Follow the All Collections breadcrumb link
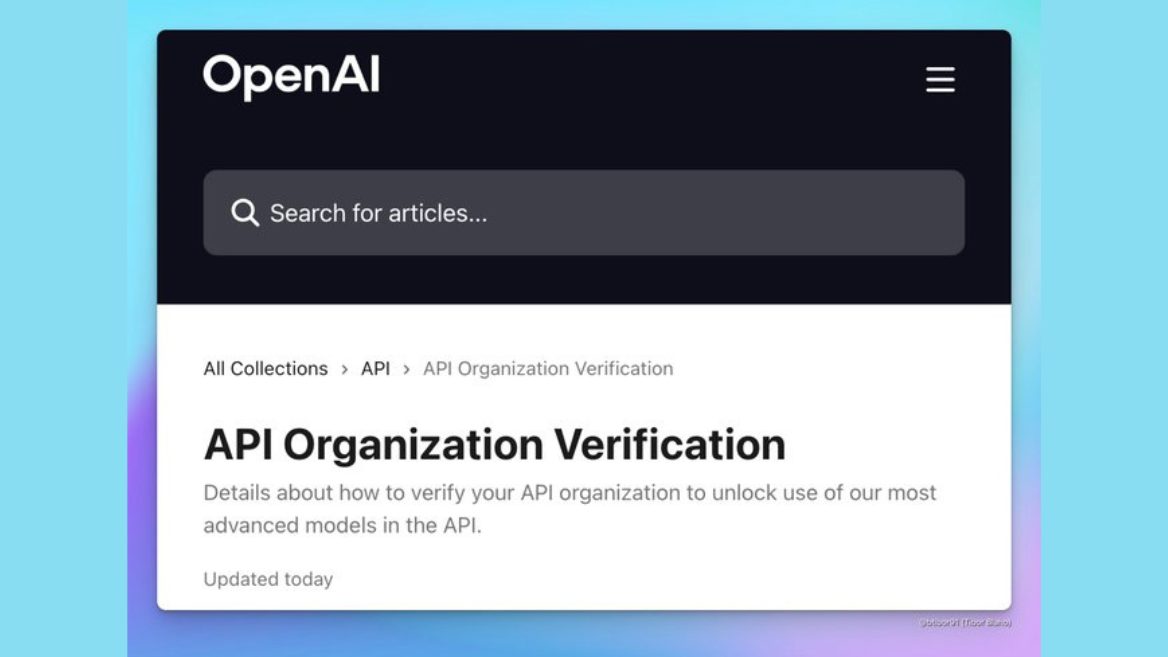1168x657 pixels. tap(264, 369)
